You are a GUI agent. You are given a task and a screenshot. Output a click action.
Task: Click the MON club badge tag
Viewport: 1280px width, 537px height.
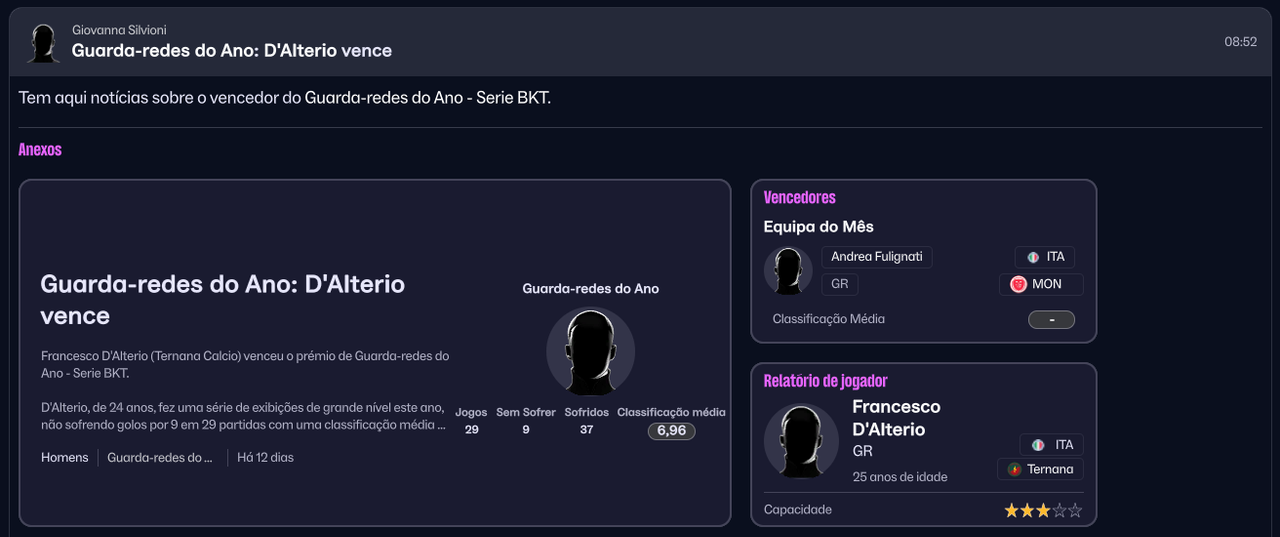tap(1041, 284)
